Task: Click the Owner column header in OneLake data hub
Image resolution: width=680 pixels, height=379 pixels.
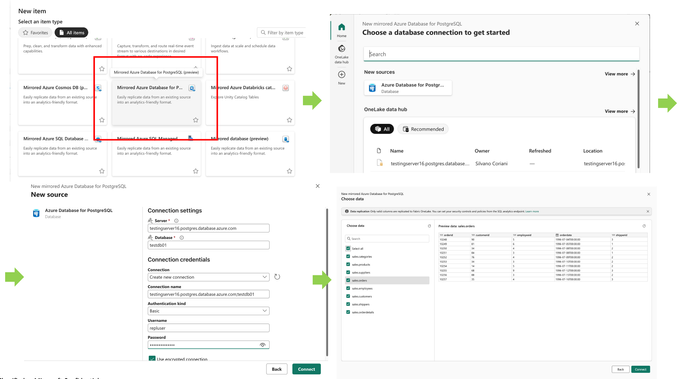Action: [482, 151]
